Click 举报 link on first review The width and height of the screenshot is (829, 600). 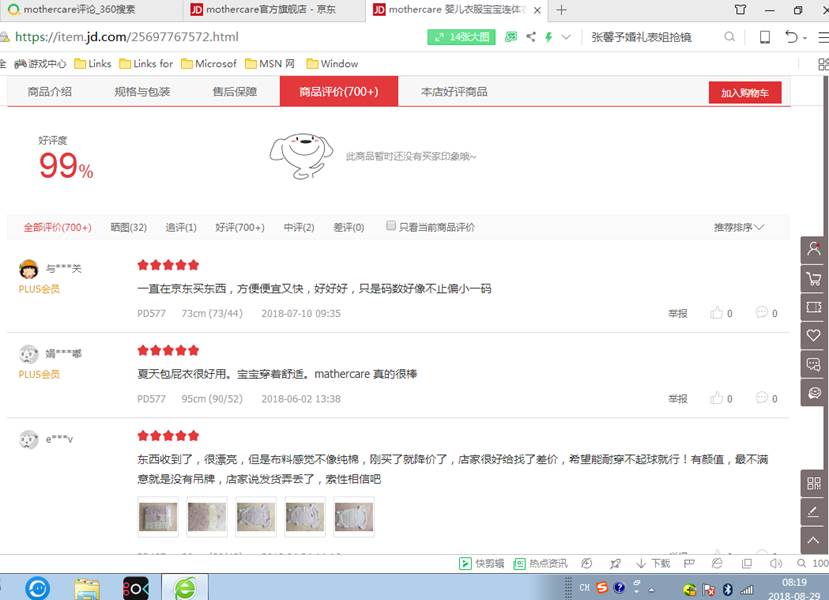coord(678,314)
